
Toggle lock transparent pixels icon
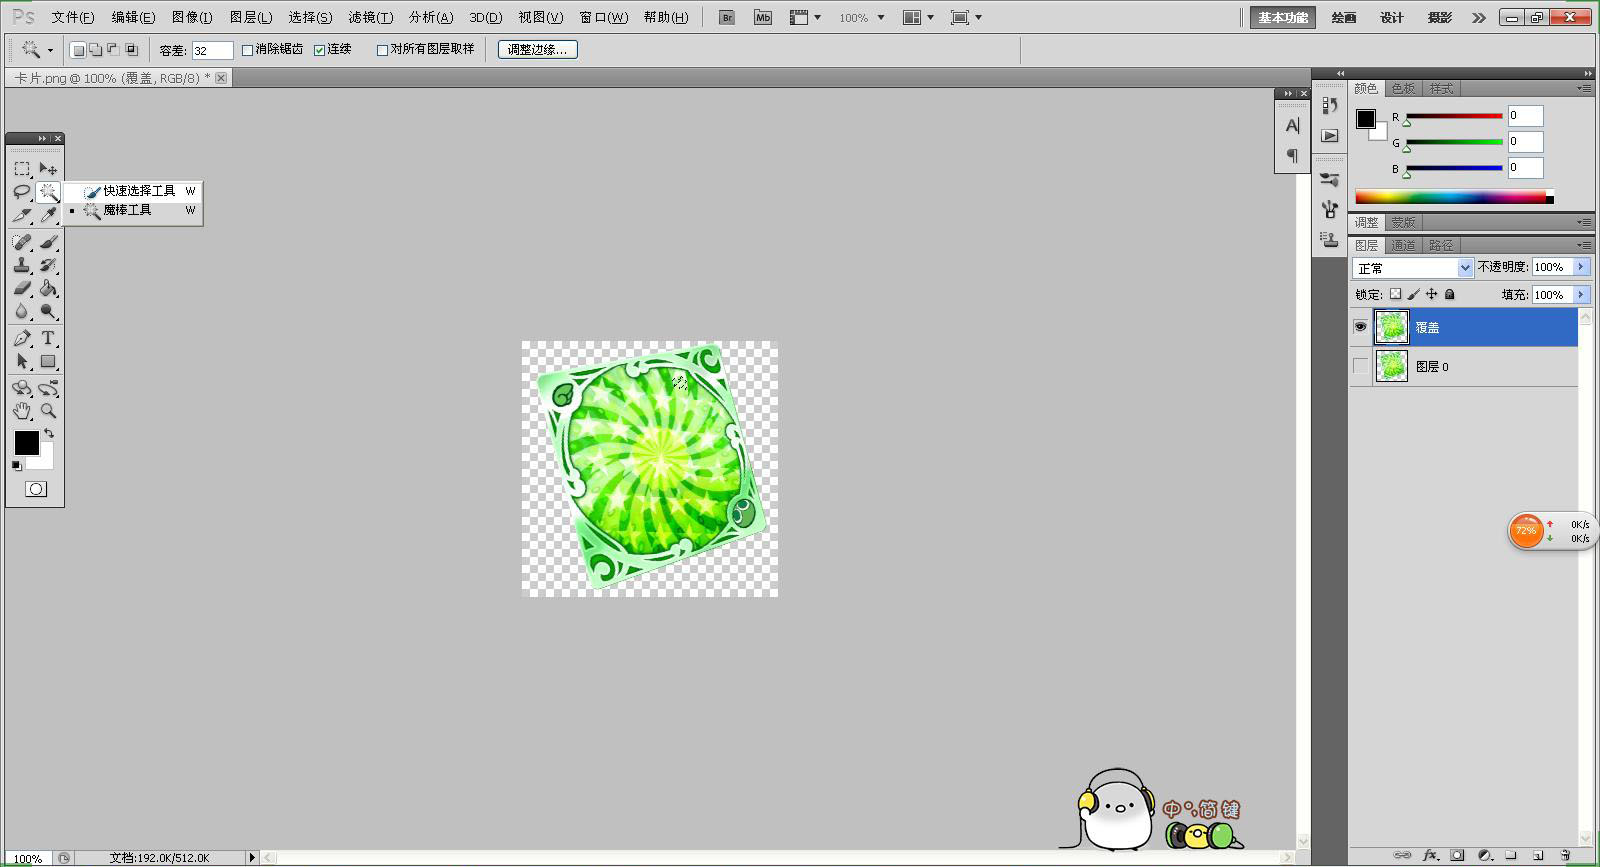click(x=1395, y=294)
